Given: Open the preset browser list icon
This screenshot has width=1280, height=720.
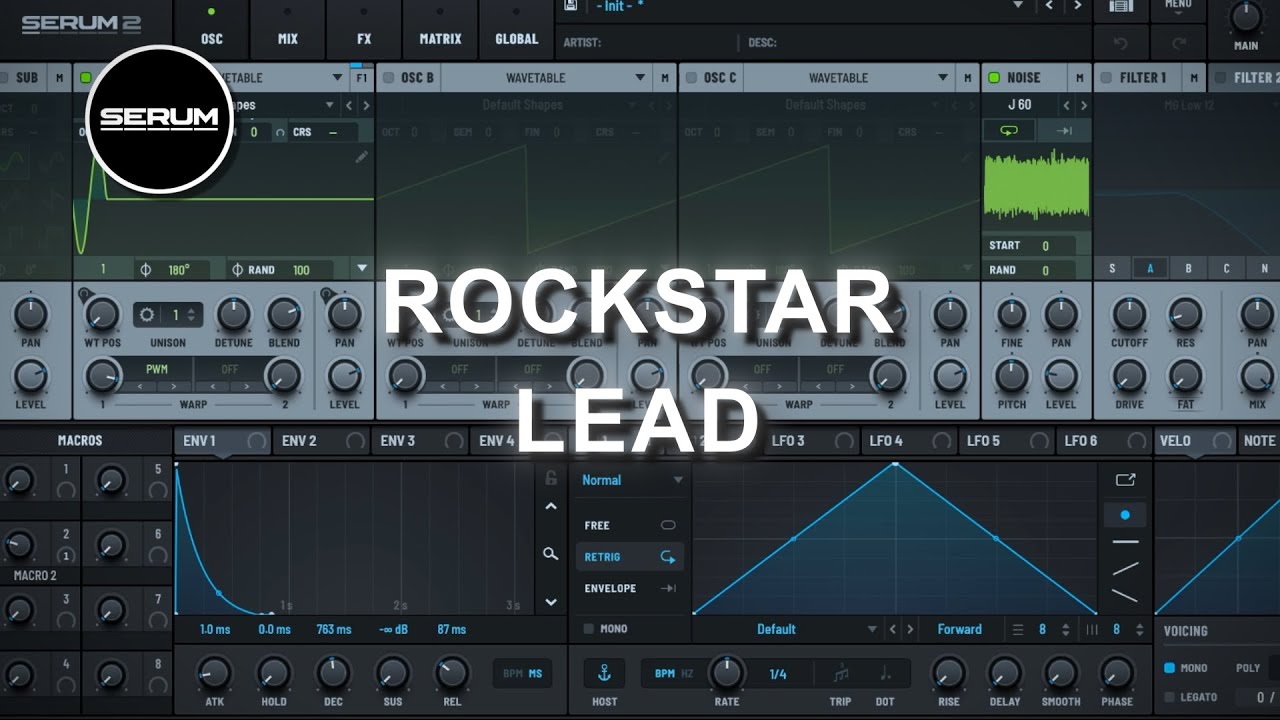Looking at the screenshot, I should 1121,6.
